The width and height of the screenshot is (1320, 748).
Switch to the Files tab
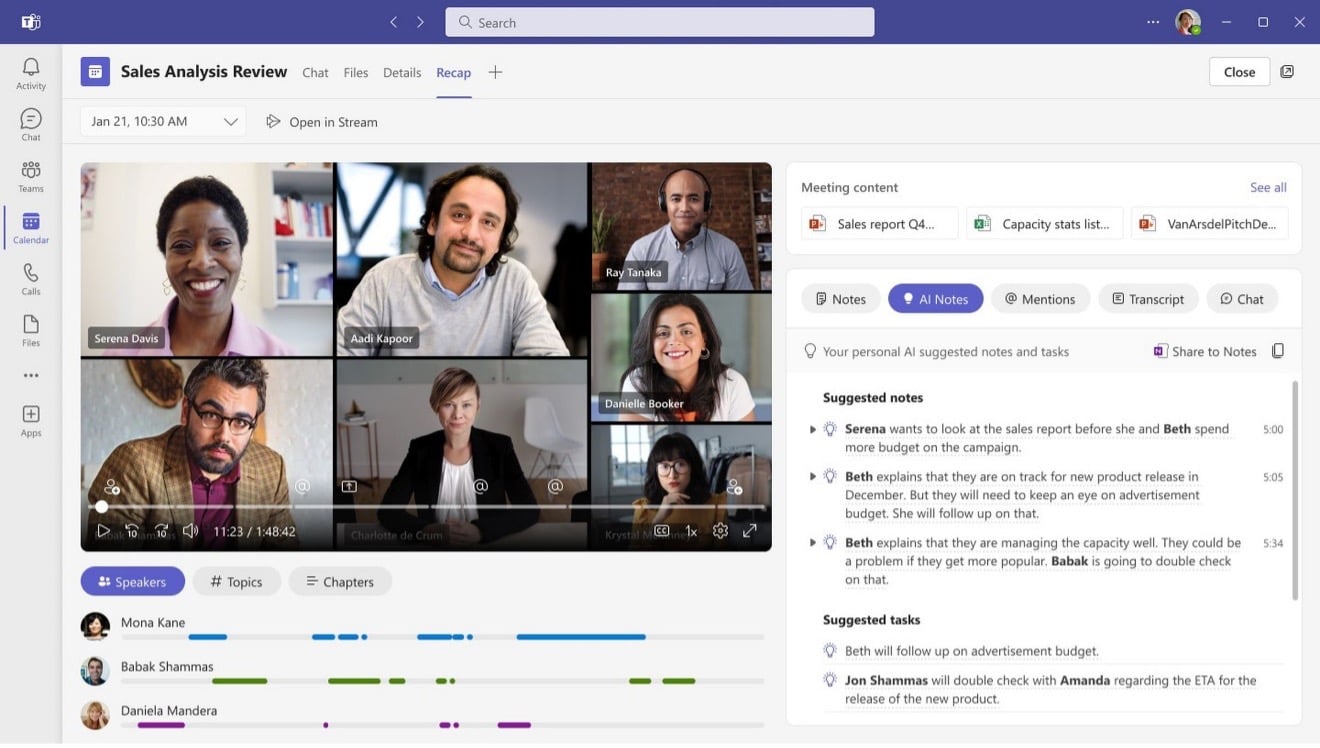356,72
